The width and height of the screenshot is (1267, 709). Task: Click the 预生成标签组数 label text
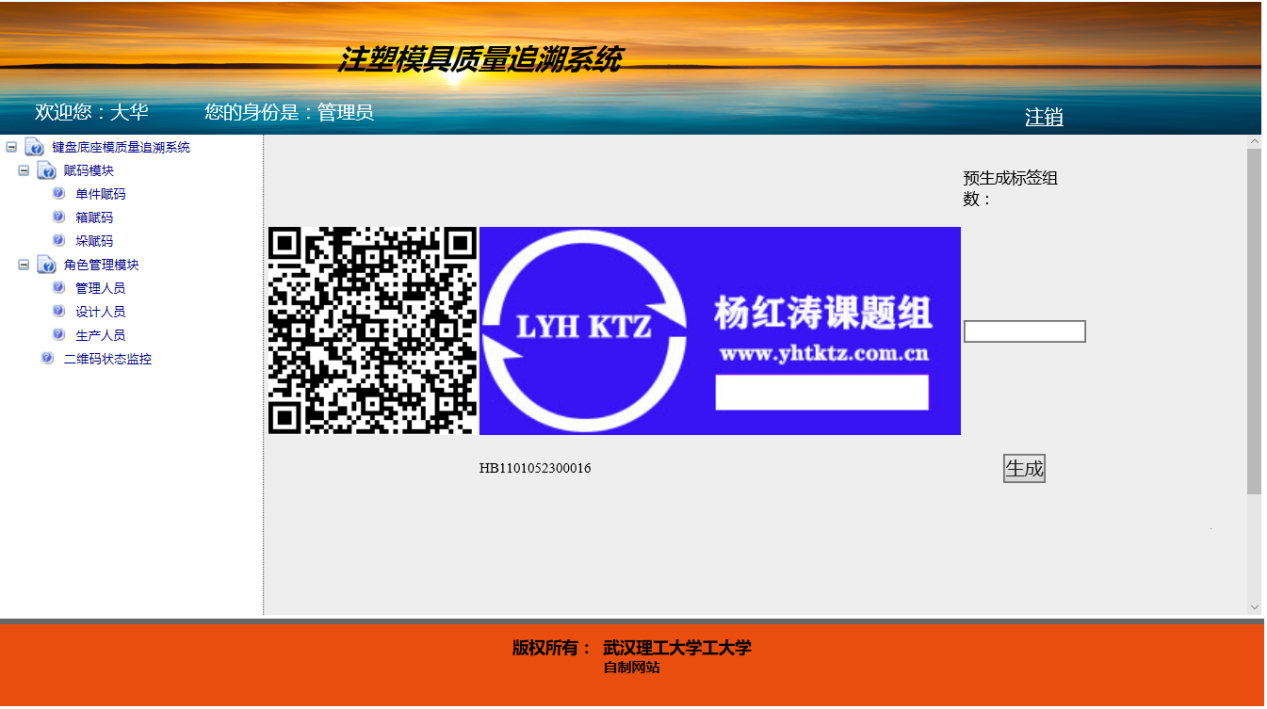point(1010,188)
